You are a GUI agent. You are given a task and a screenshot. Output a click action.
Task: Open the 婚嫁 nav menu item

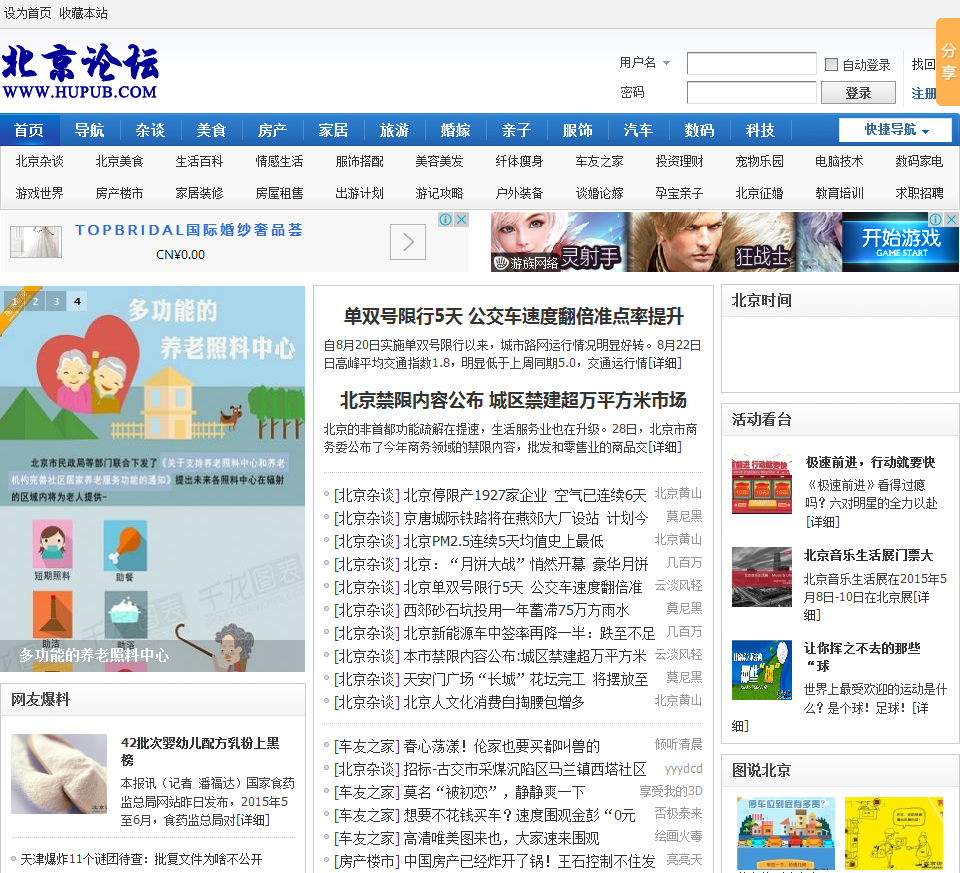coord(456,130)
